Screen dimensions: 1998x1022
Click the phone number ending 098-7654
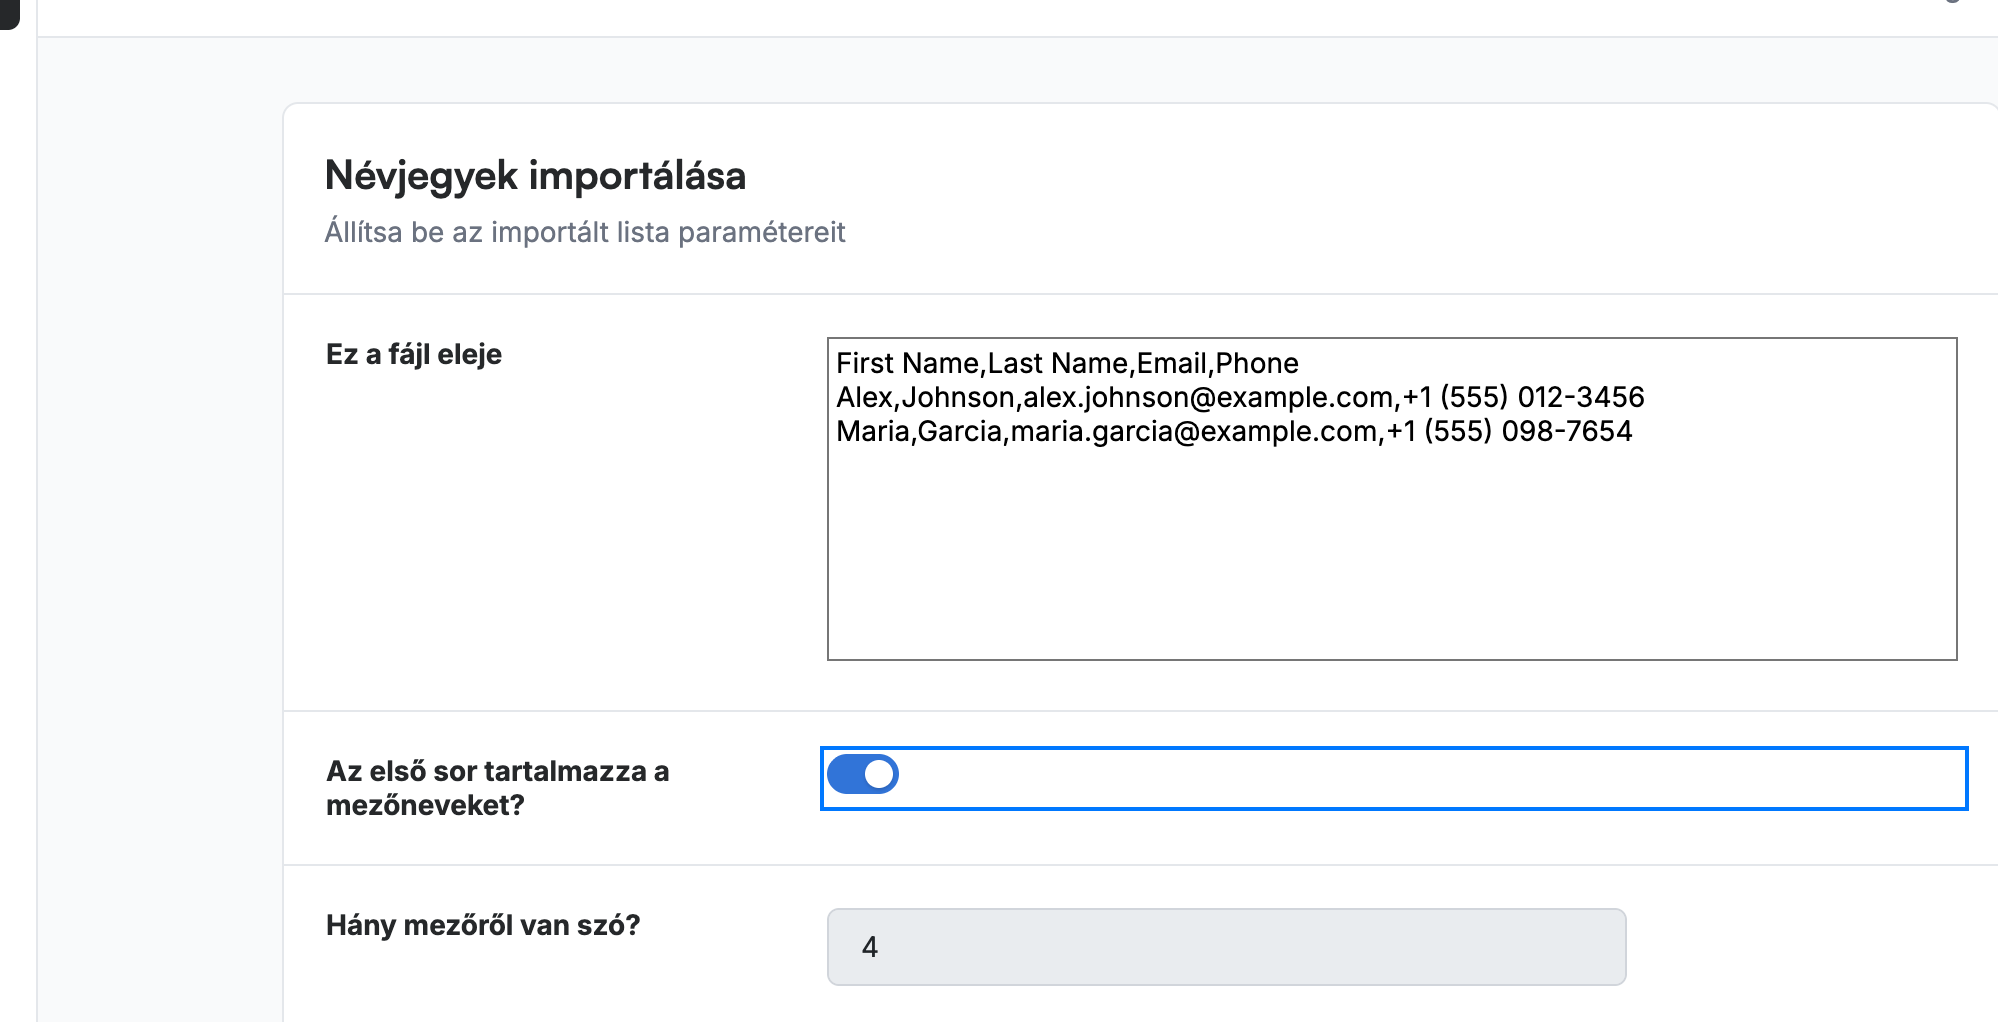point(1509,431)
